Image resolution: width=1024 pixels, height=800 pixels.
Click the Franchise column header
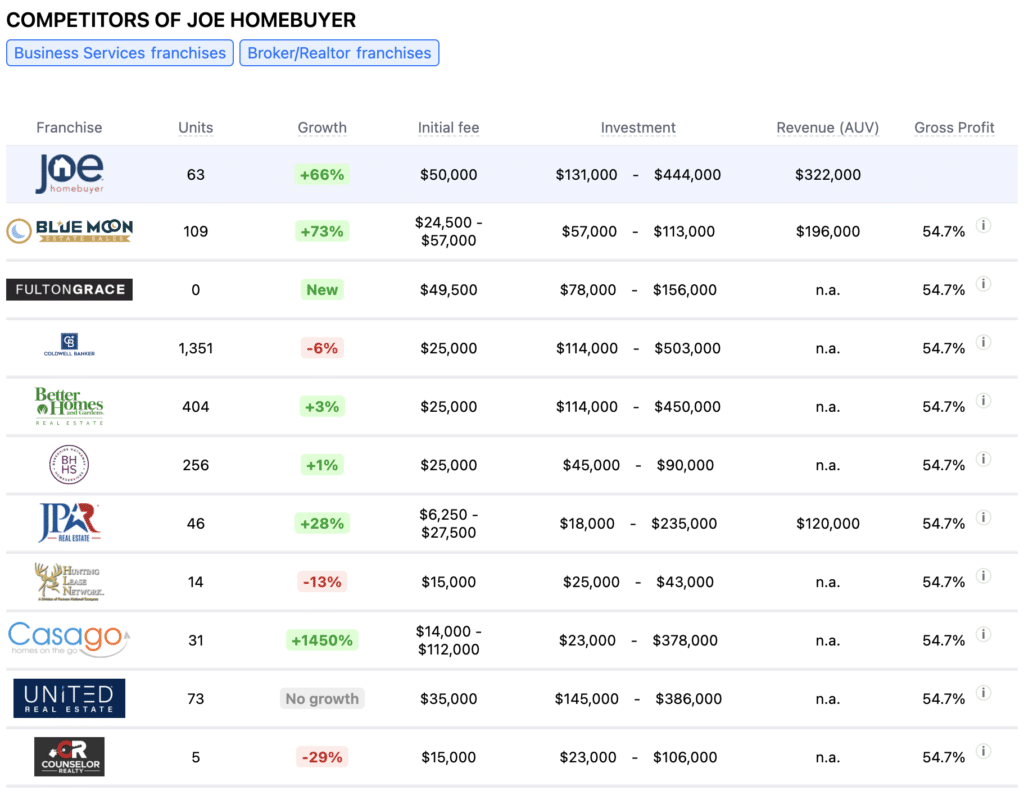(69, 127)
